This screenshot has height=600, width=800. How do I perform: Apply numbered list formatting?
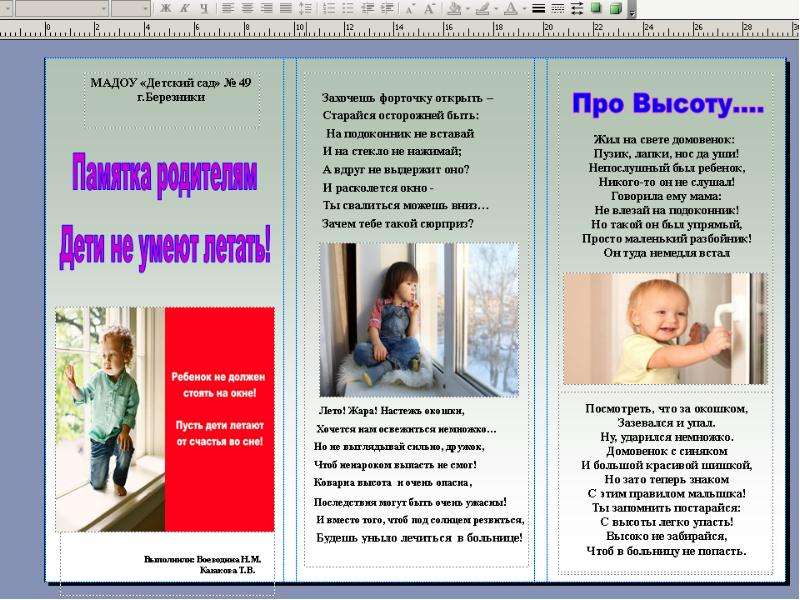tap(329, 9)
